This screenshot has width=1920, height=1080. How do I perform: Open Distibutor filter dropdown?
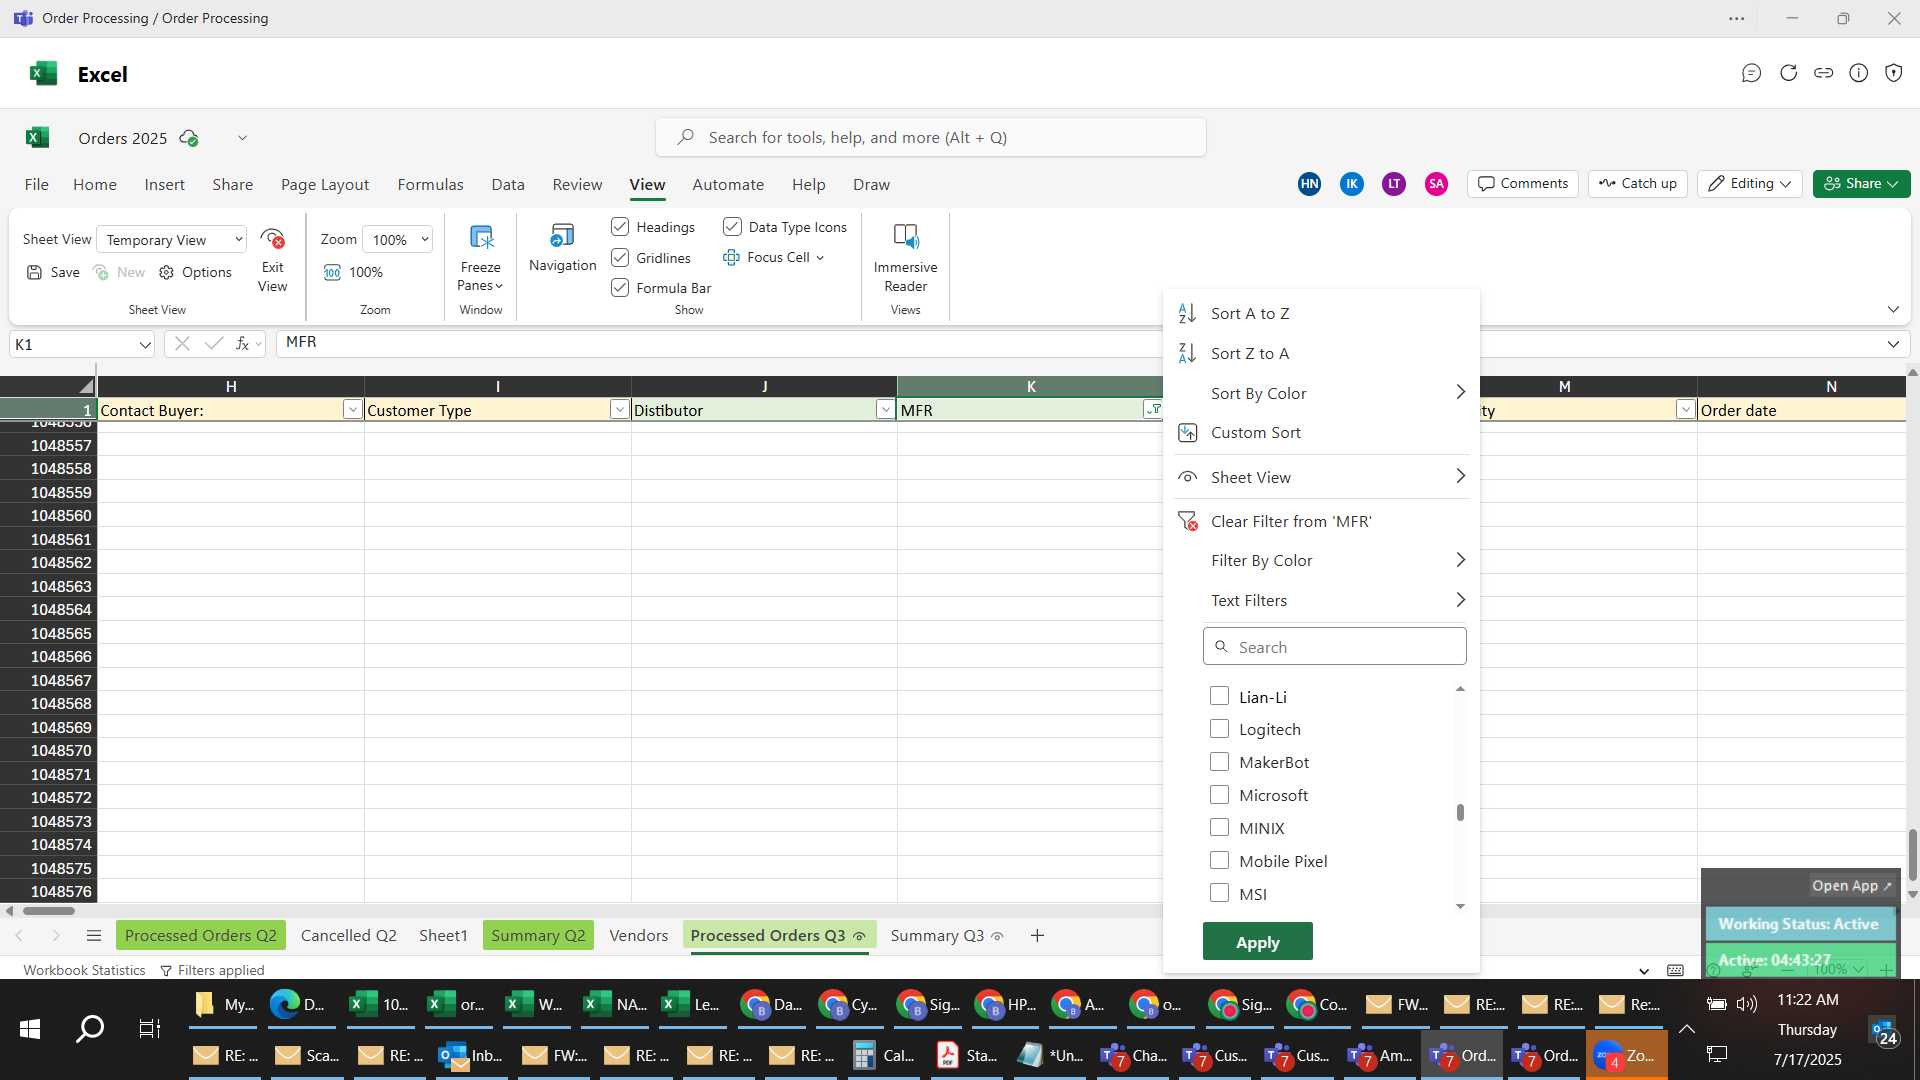click(885, 410)
